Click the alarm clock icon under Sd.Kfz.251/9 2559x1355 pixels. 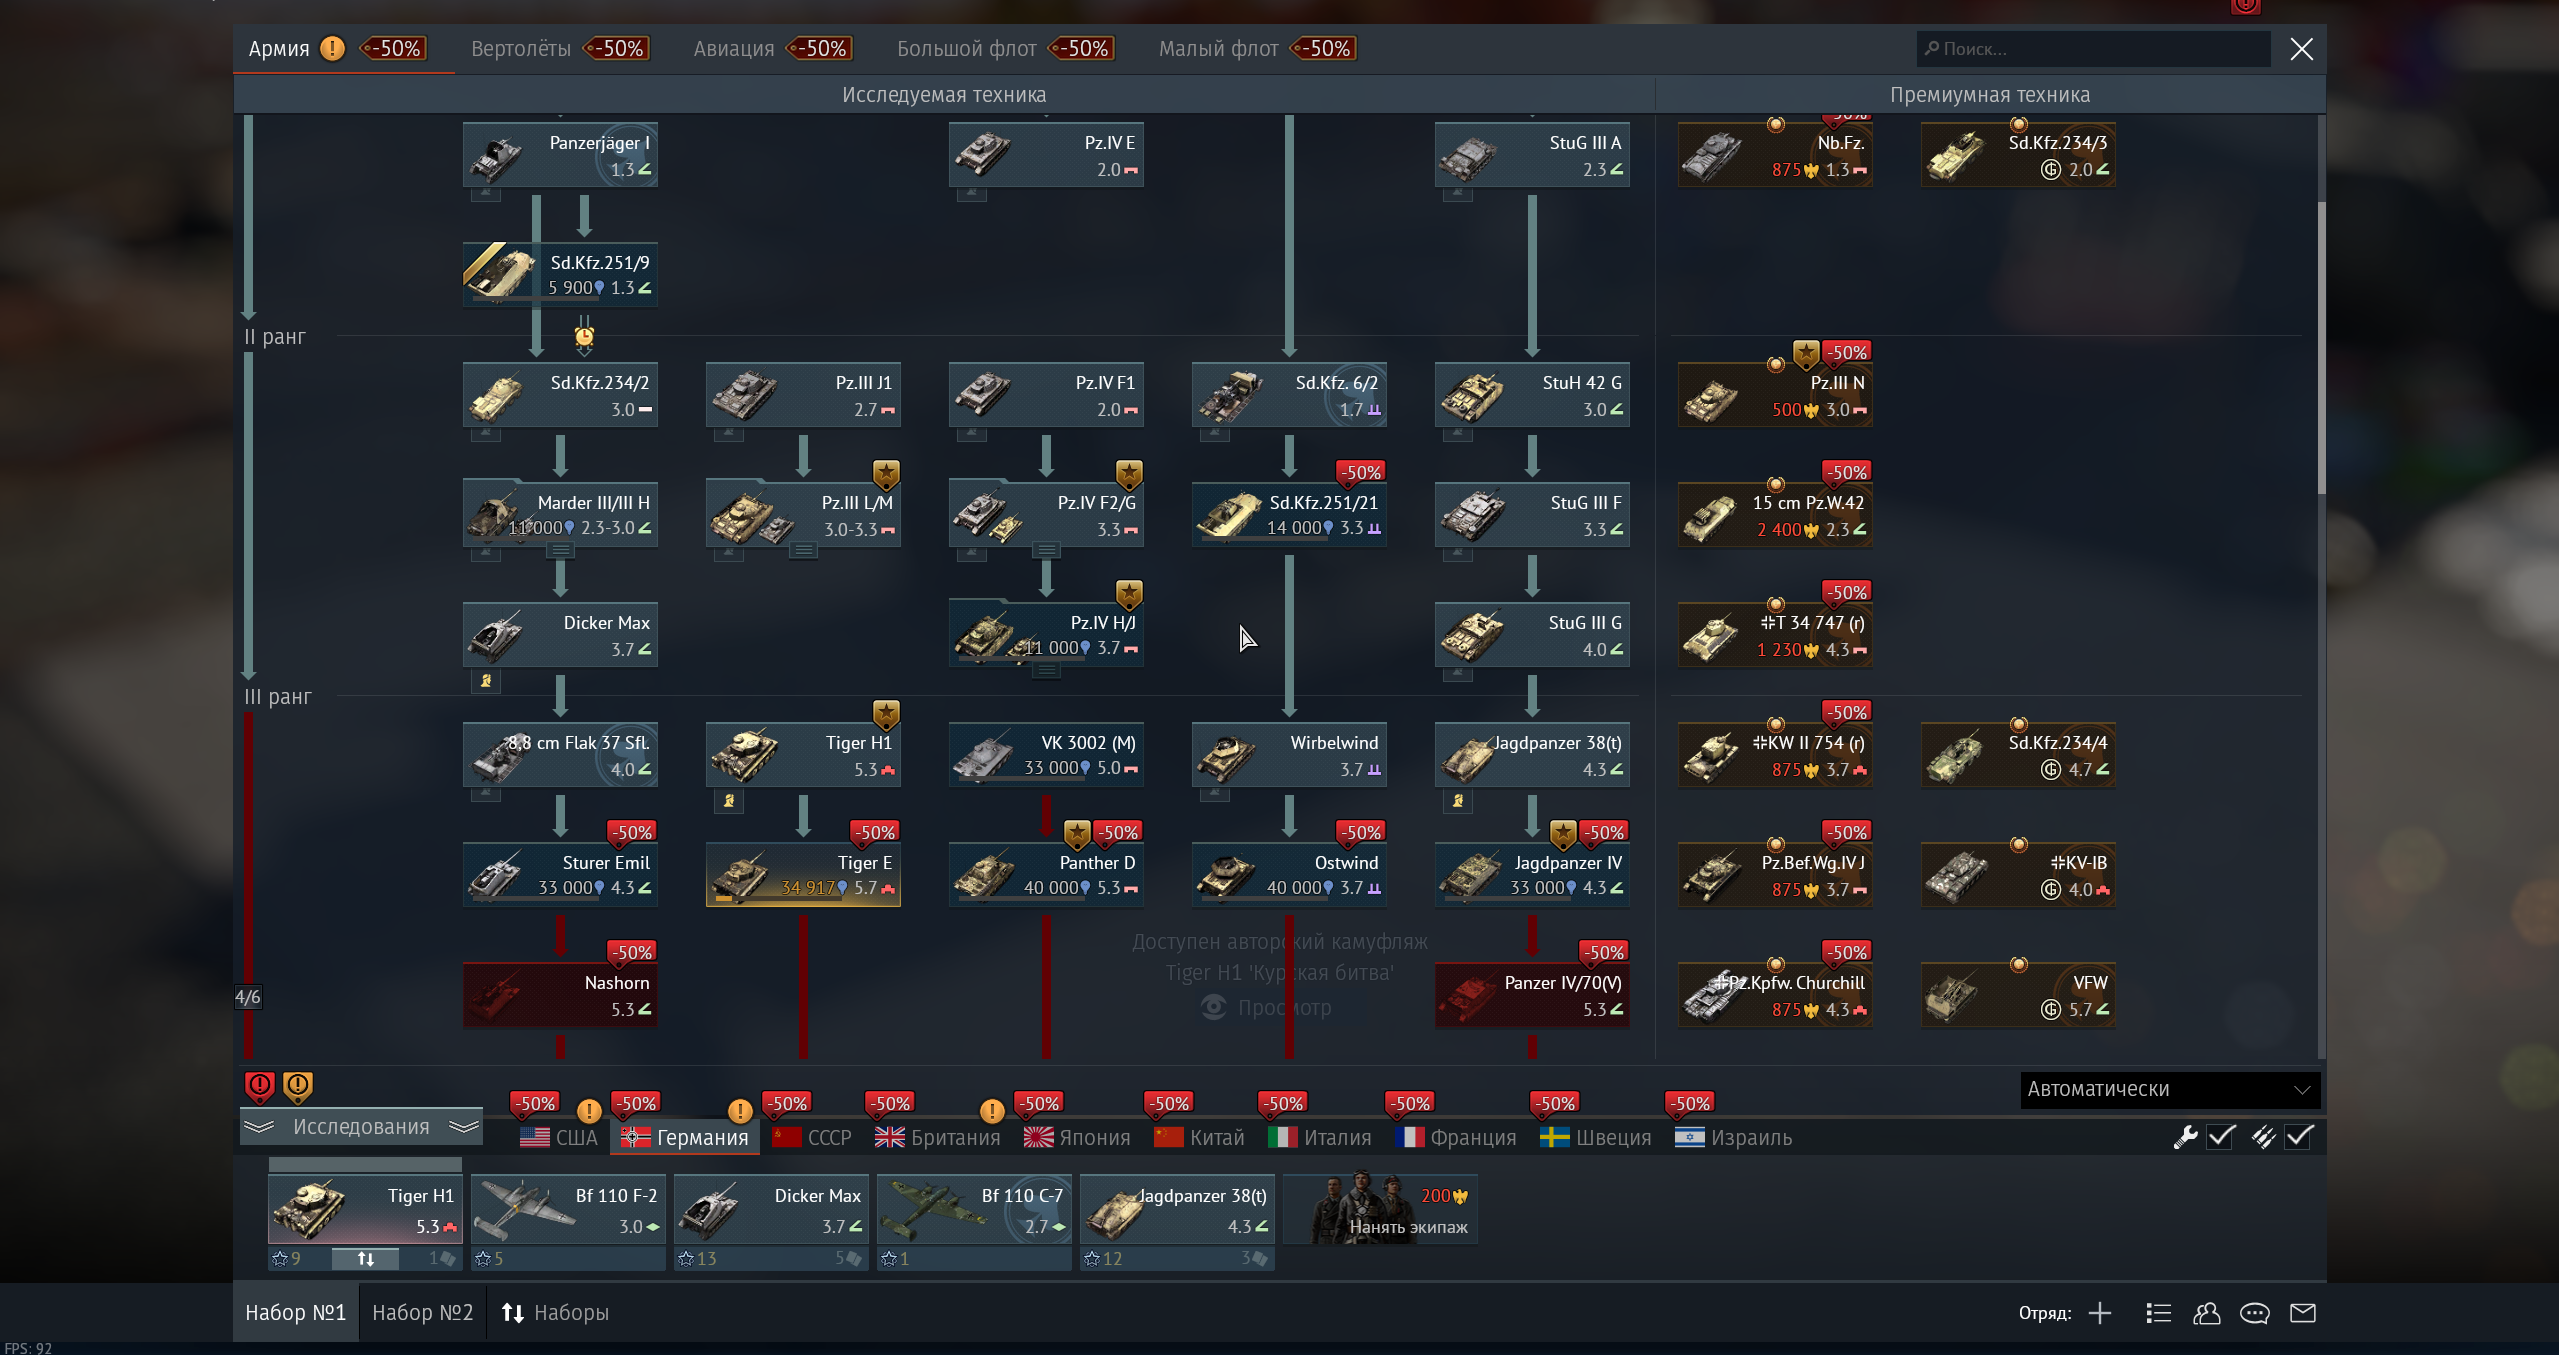coord(584,336)
